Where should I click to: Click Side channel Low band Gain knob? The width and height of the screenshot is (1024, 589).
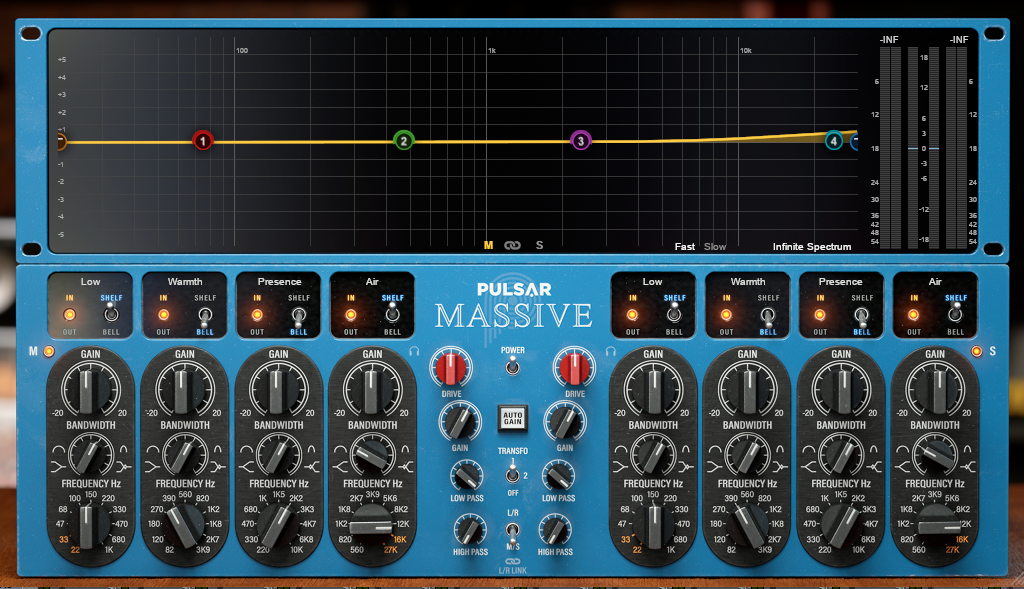(653, 389)
